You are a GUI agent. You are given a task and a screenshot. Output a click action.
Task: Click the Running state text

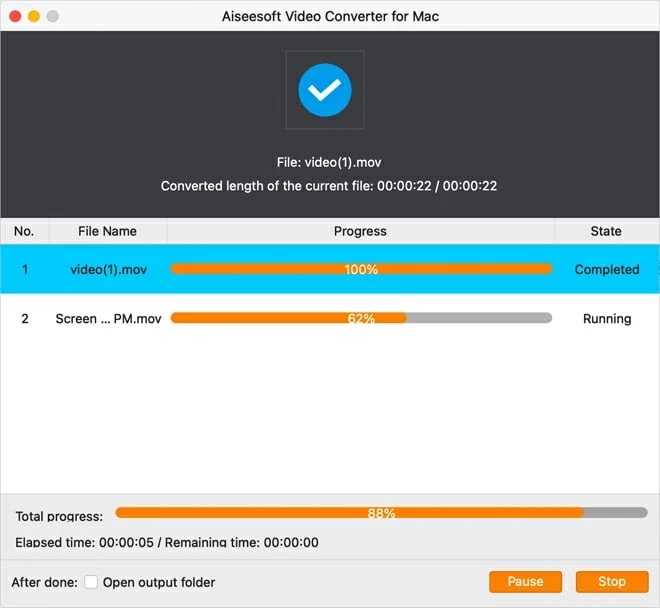click(x=607, y=319)
